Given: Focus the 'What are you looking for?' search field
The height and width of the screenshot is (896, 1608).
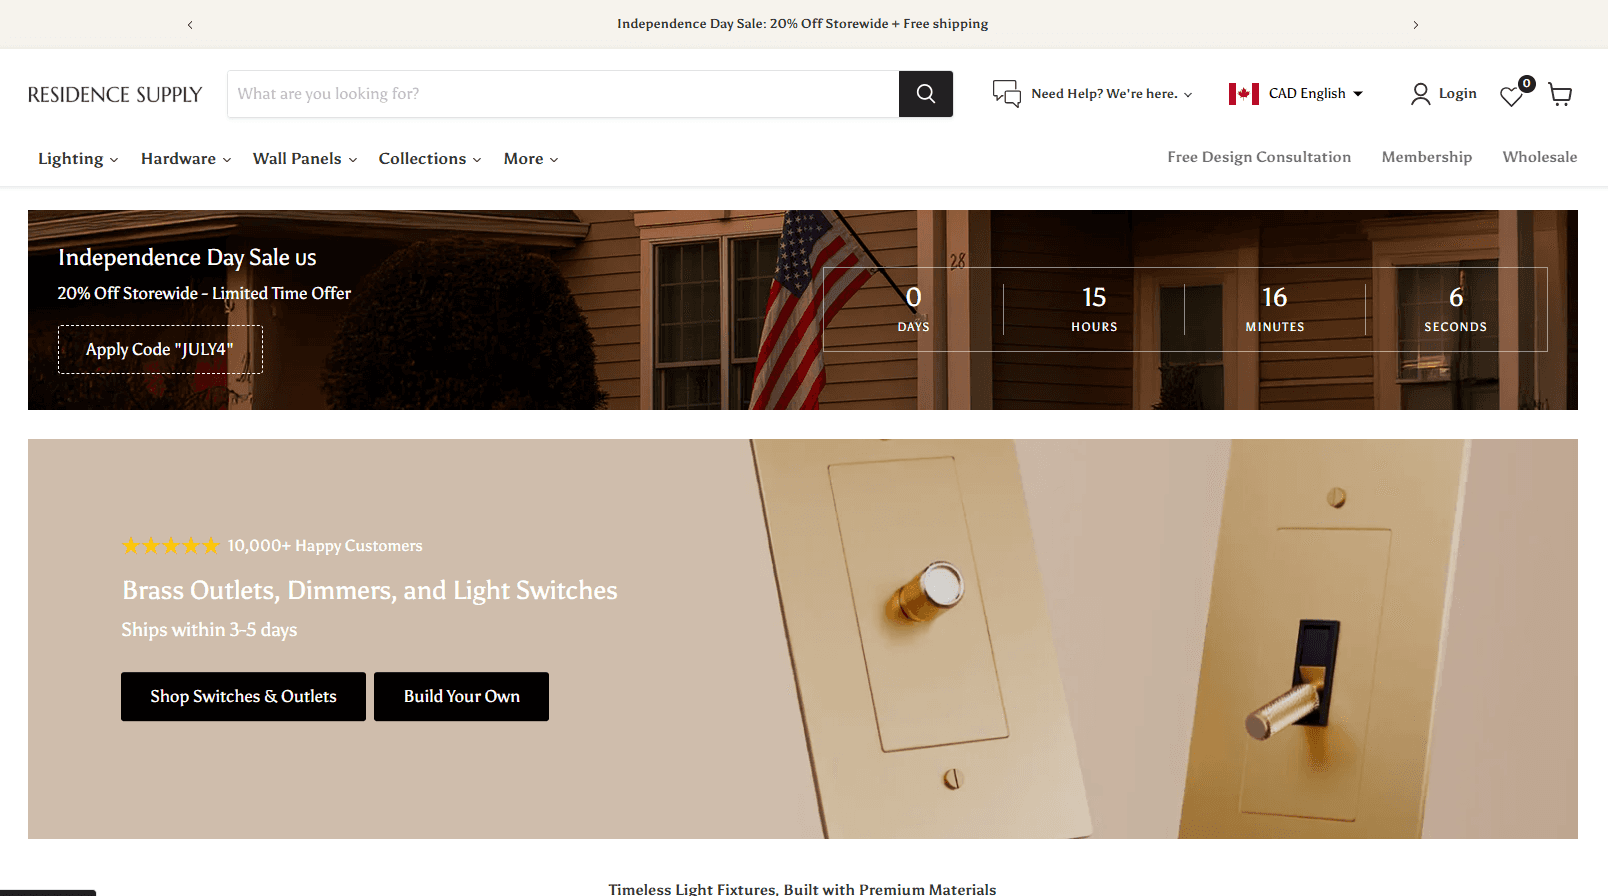Looking at the screenshot, I should tap(563, 94).
